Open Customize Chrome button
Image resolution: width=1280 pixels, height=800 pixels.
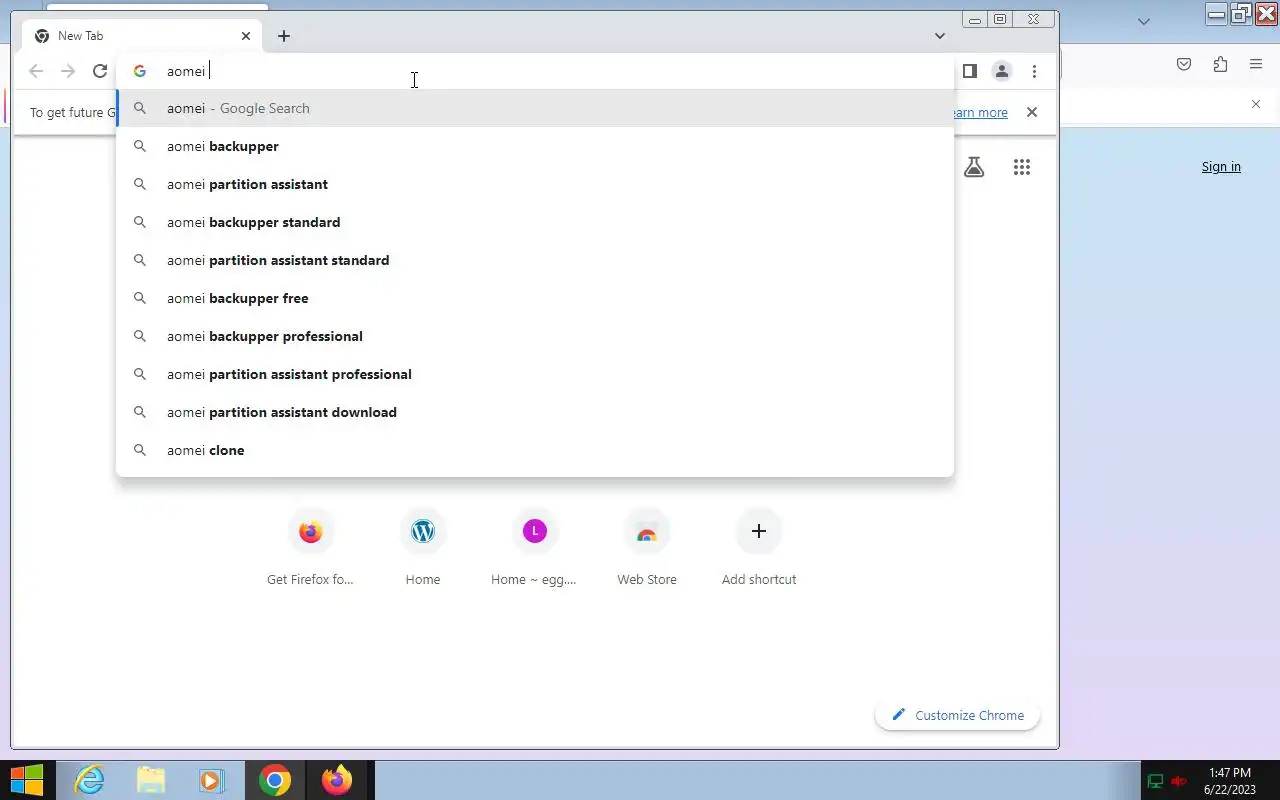[x=957, y=715]
